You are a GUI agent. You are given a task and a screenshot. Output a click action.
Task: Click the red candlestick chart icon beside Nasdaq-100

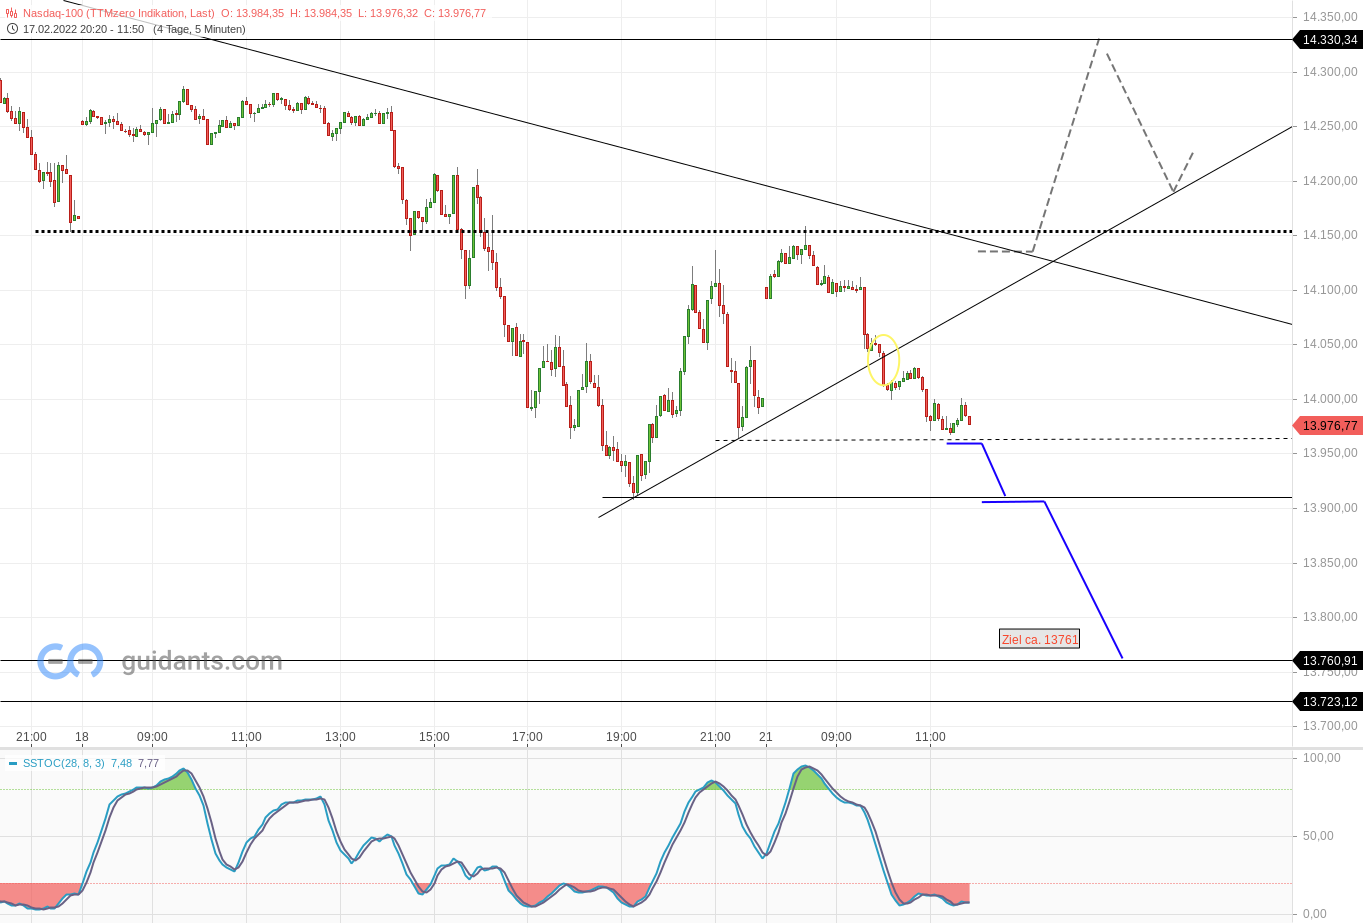11,13
